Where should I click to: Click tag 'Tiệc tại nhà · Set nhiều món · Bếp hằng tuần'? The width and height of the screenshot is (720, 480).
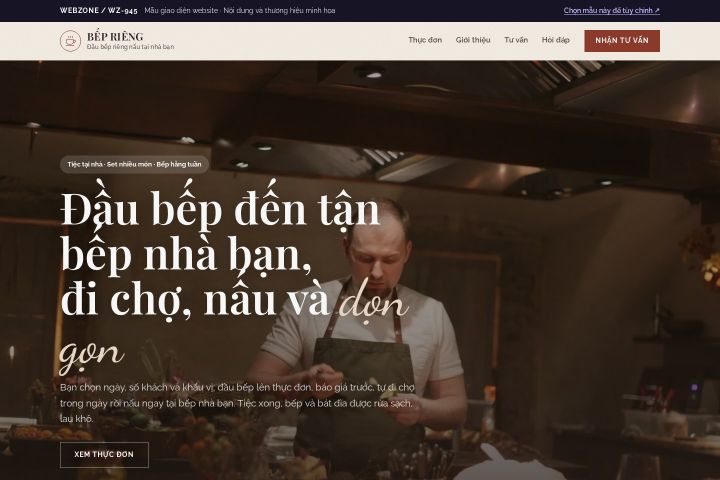click(x=134, y=164)
